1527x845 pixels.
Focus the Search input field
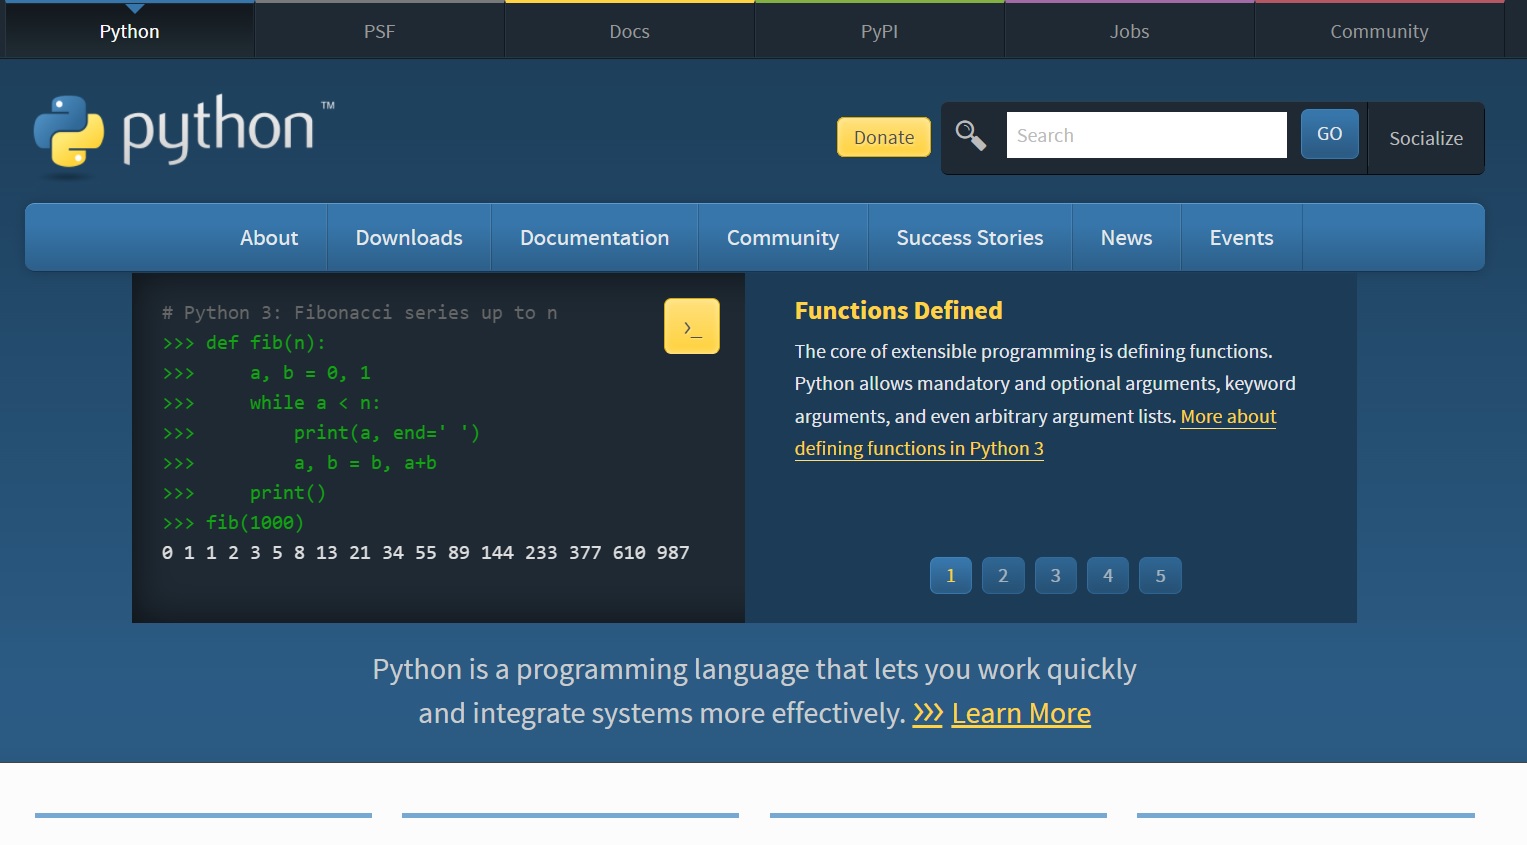click(x=1146, y=135)
